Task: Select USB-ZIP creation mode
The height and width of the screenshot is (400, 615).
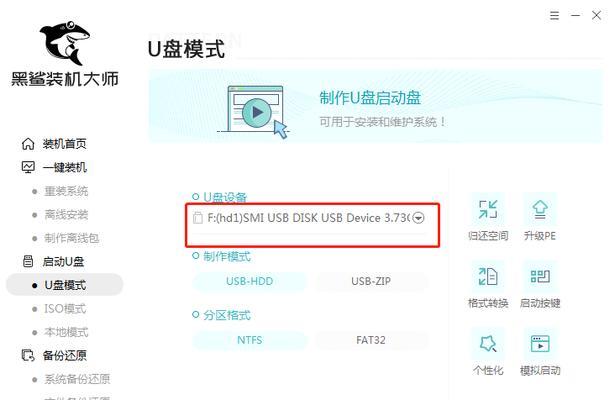Action: pos(371,281)
